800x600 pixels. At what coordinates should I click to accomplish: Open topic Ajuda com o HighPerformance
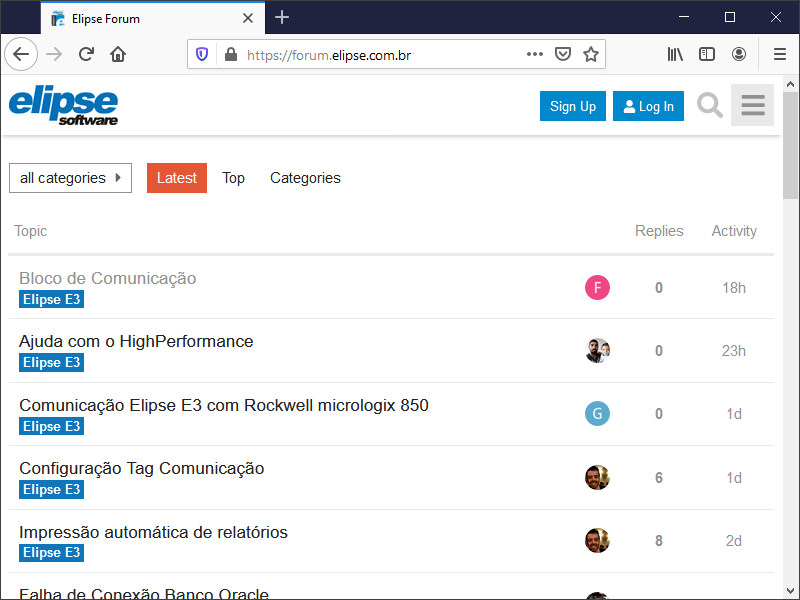click(136, 341)
